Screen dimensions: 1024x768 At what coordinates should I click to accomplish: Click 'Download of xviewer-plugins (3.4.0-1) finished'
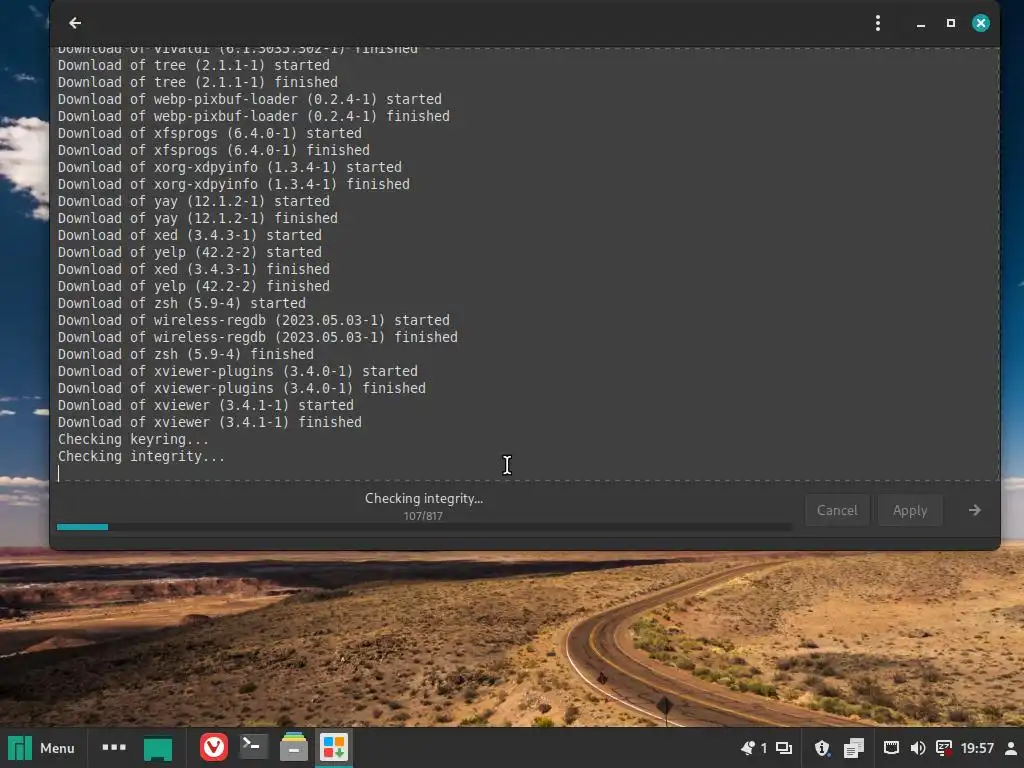[242, 389]
